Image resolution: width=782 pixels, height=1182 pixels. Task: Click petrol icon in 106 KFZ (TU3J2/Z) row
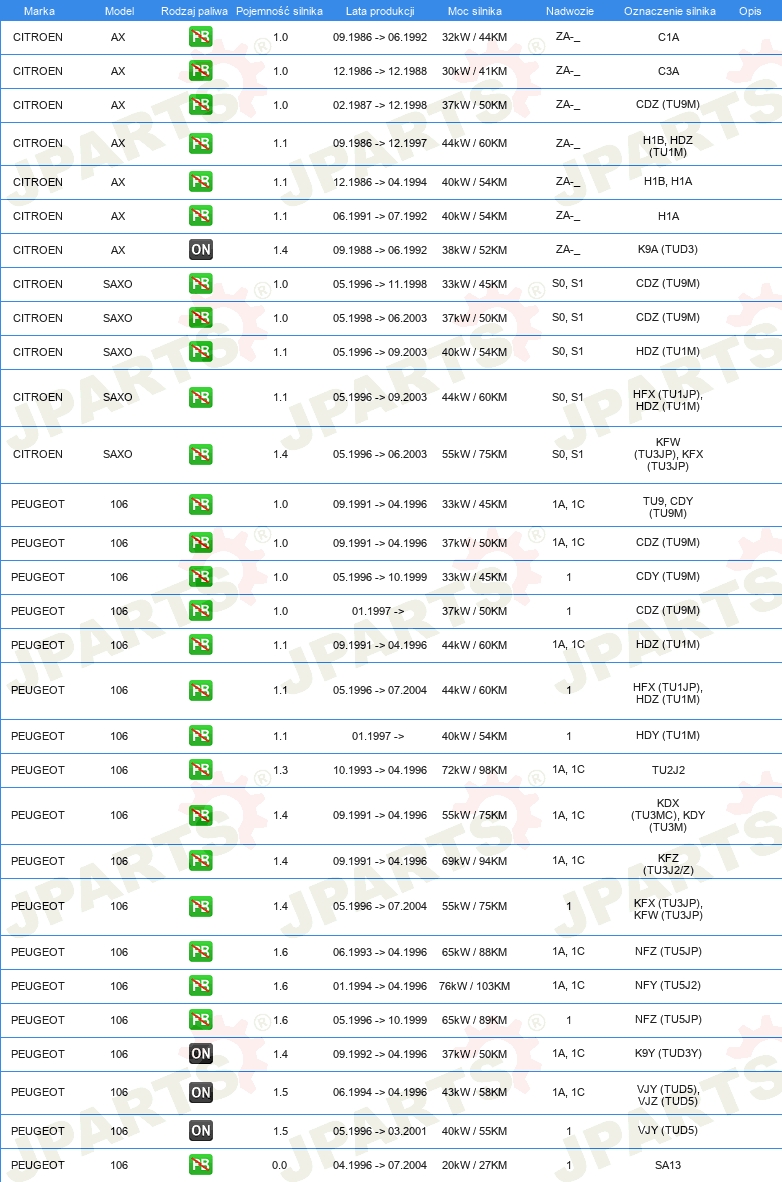tap(201, 861)
